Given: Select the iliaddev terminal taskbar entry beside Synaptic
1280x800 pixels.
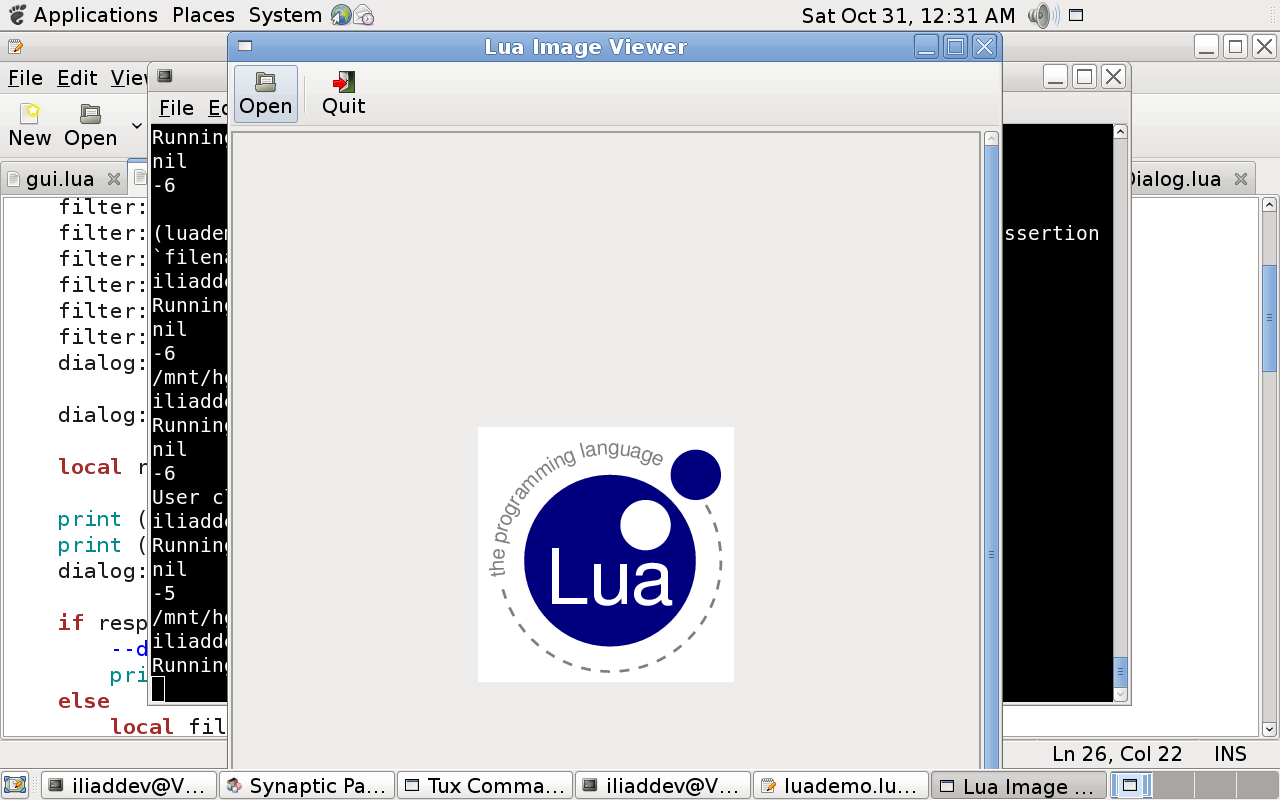Looking at the screenshot, I should pos(131,785).
